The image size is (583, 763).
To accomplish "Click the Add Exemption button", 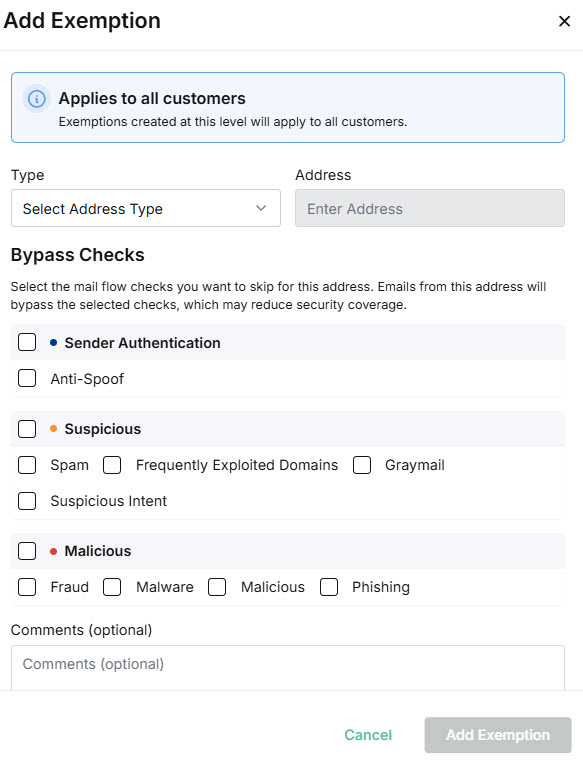I will click(x=498, y=735).
